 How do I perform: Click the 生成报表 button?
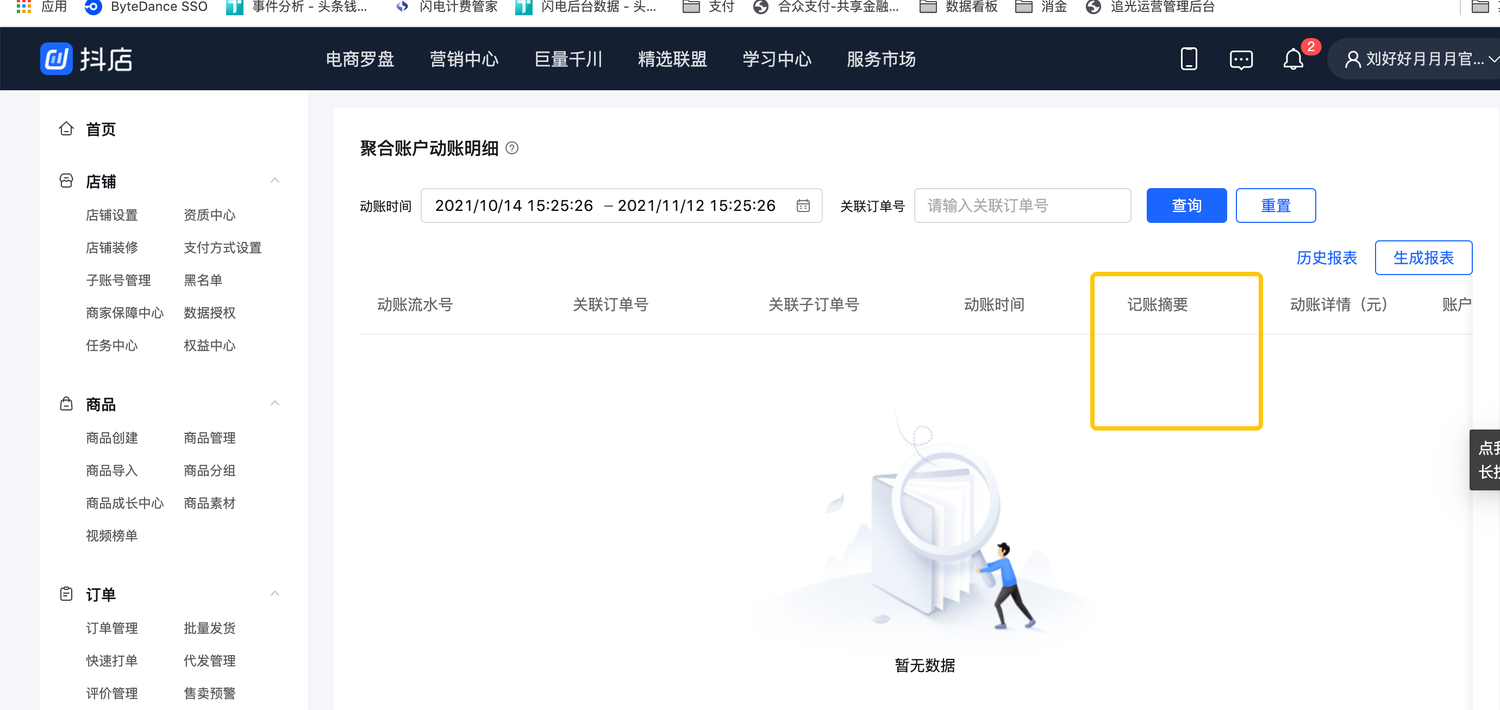1423,257
